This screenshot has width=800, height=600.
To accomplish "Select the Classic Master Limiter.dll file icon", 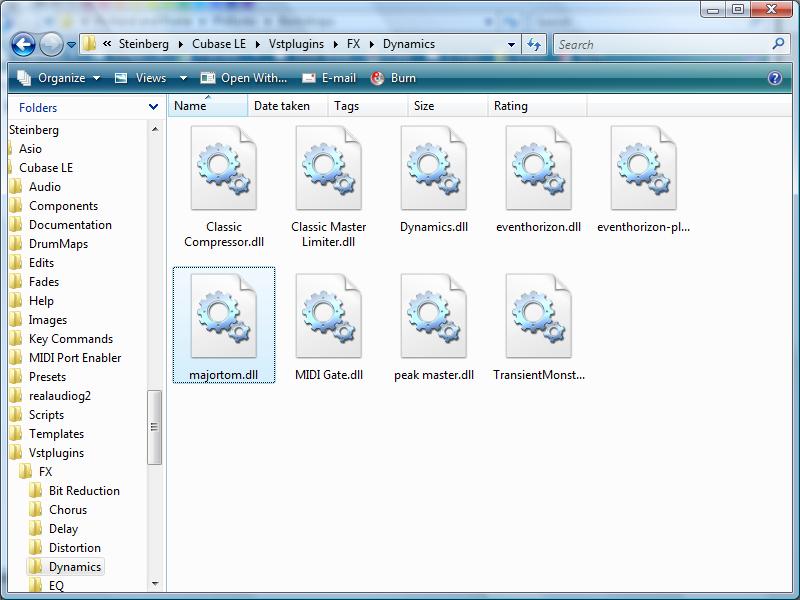I will click(x=329, y=168).
